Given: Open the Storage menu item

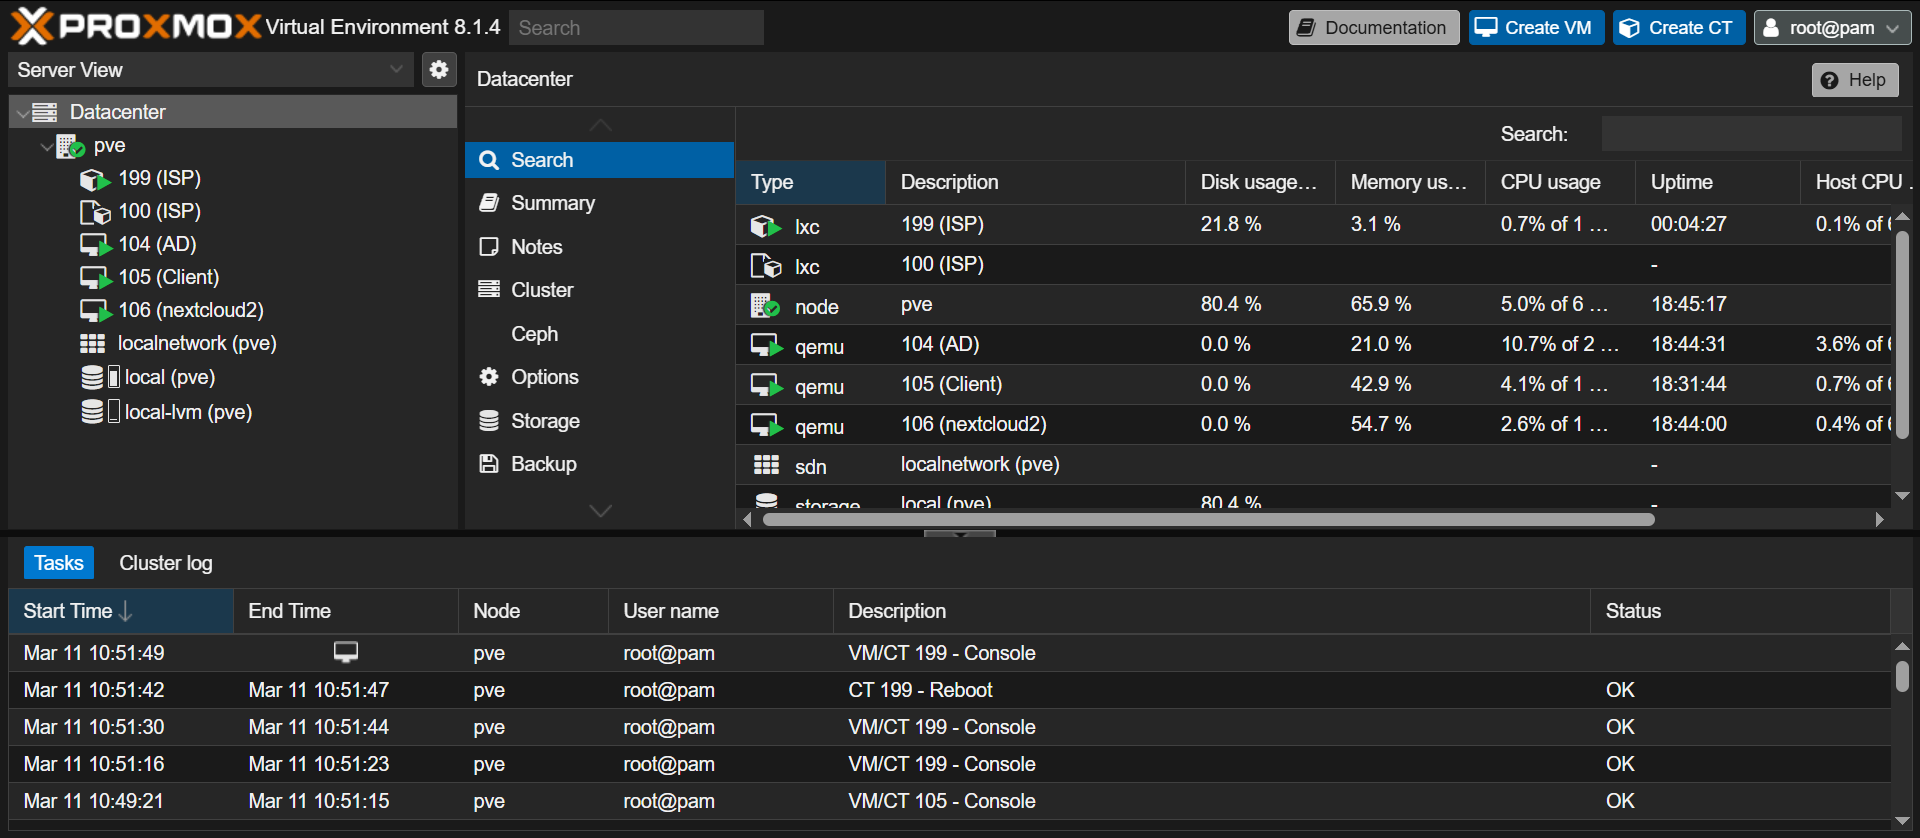Looking at the screenshot, I should [x=600, y=421].
